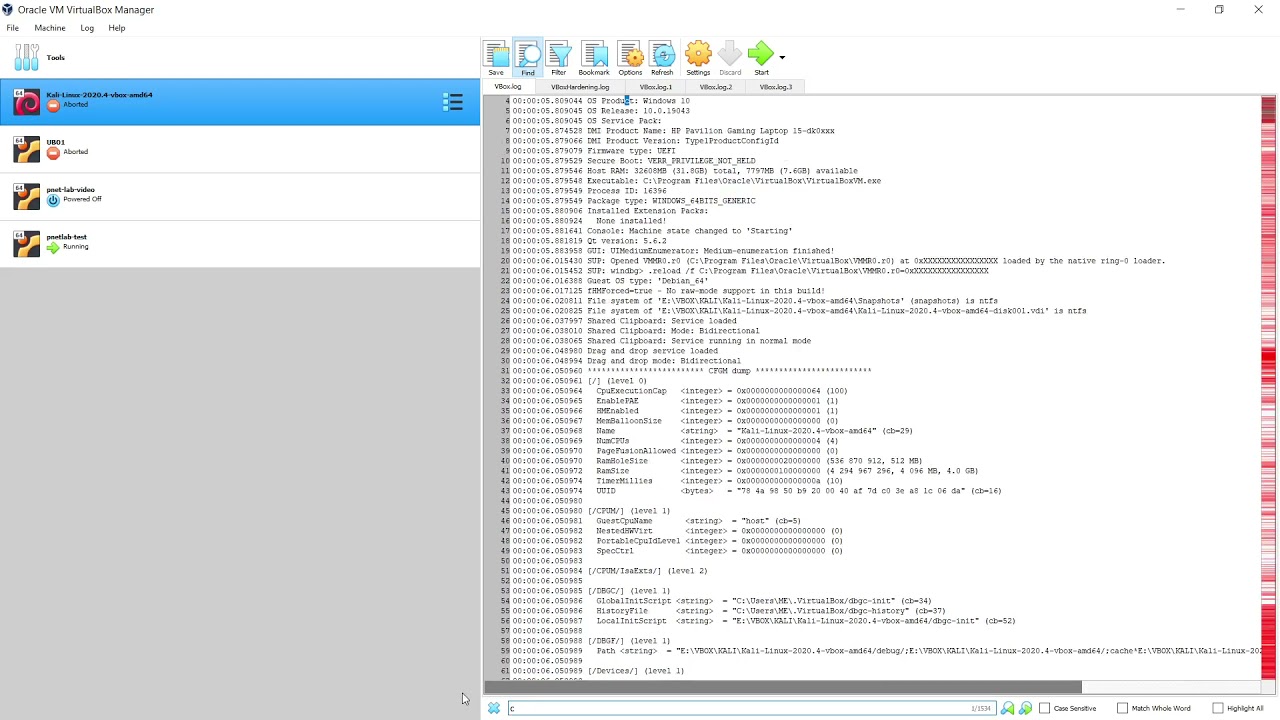Click the Discard arrow icon
Screen dimensions: 1280x720
click(730, 58)
